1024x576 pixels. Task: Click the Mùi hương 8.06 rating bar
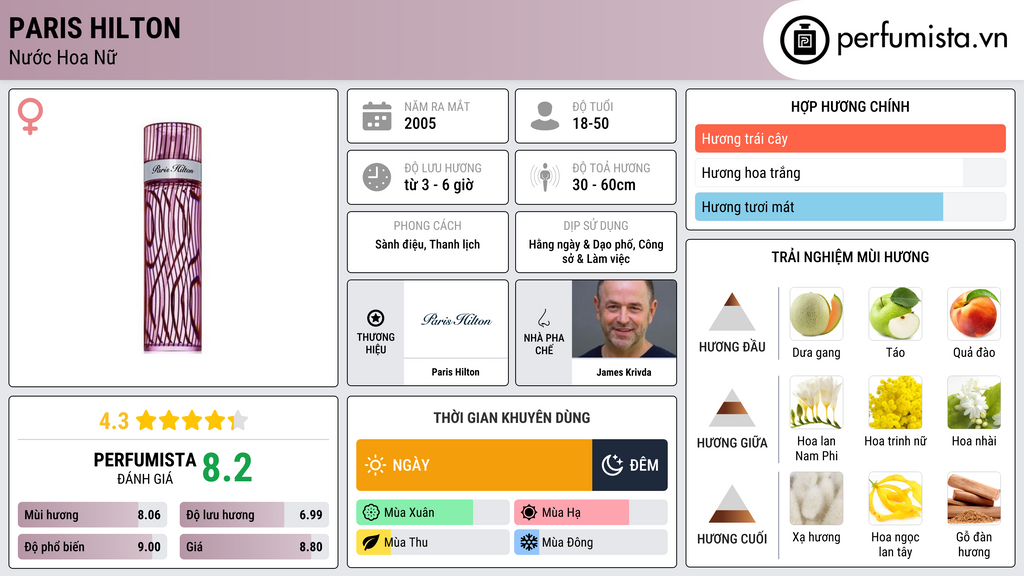[93, 515]
